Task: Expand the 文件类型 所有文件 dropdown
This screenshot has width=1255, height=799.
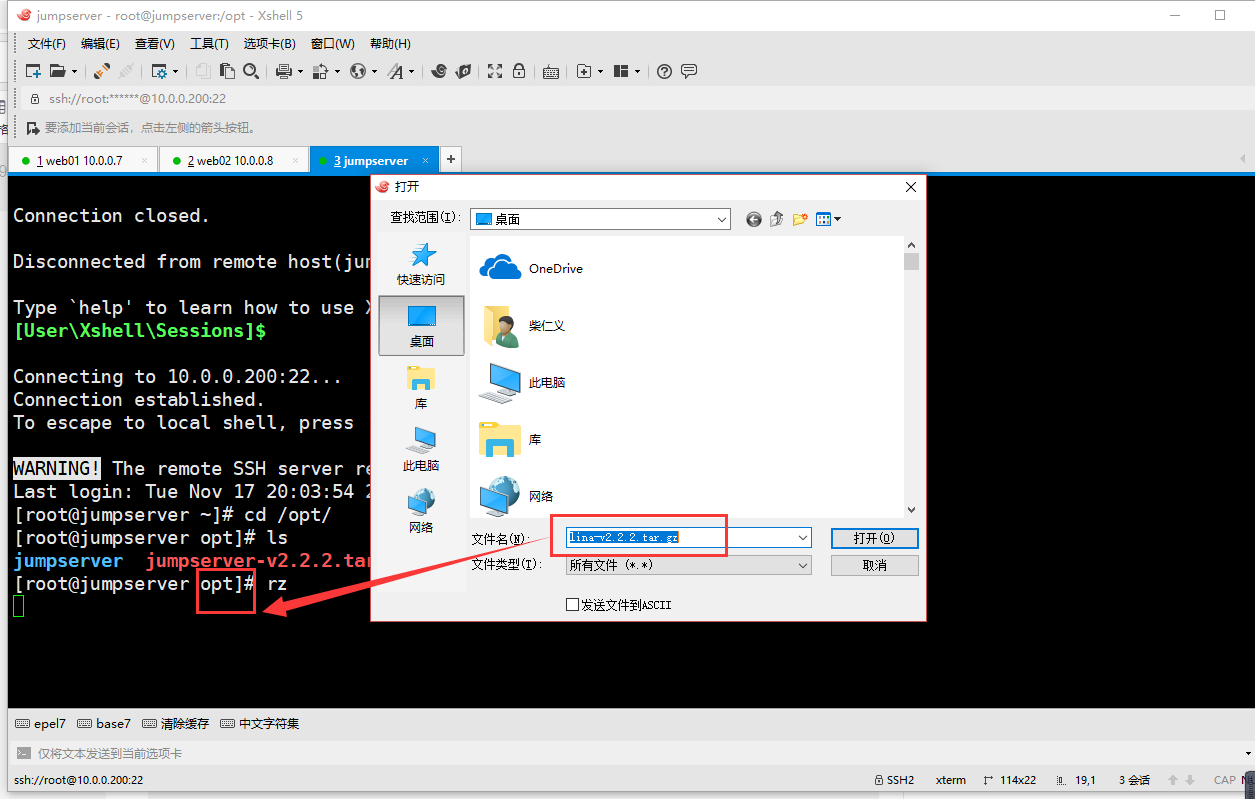Action: [x=803, y=565]
